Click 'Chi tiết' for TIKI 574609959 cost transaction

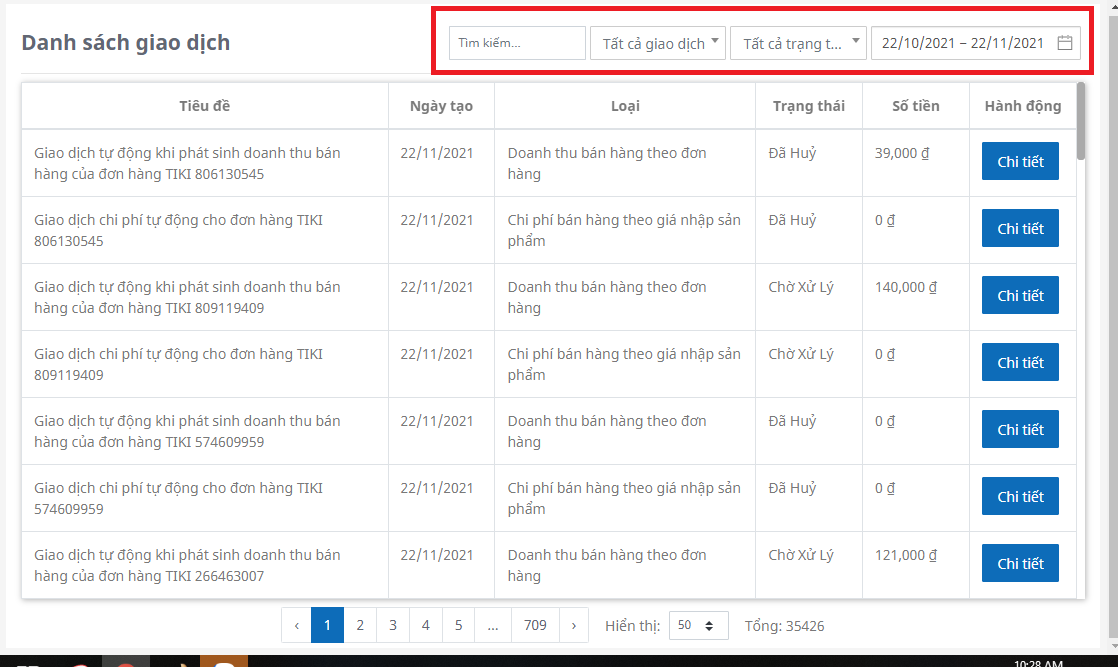[x=1019, y=497]
